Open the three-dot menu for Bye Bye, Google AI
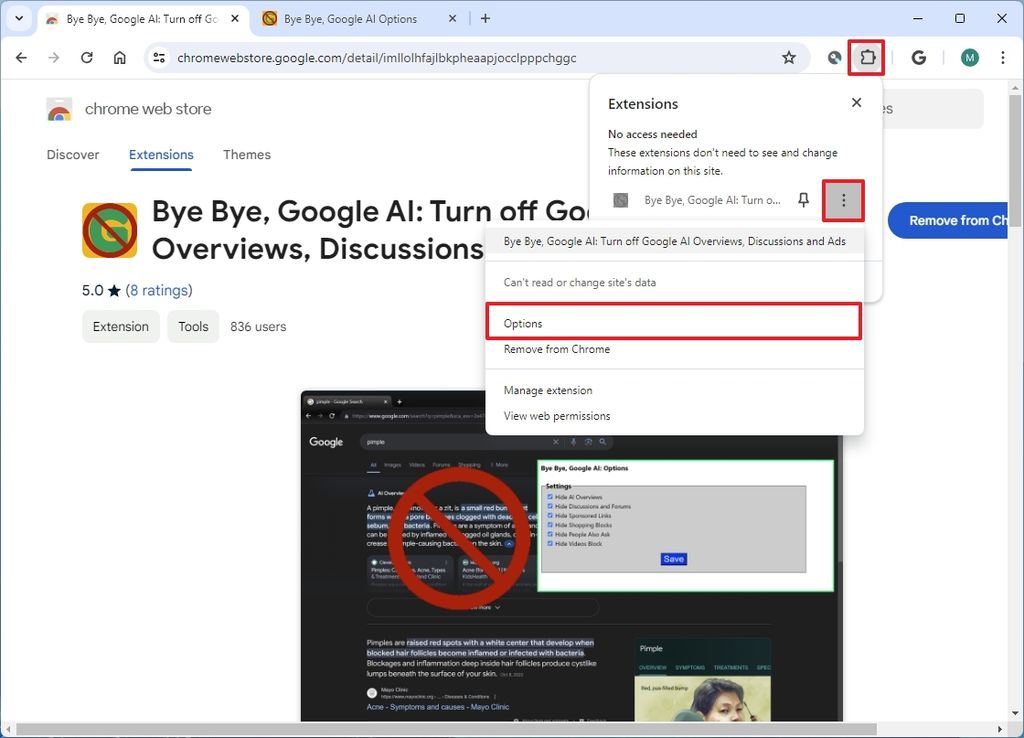The height and width of the screenshot is (738, 1024). tap(843, 200)
